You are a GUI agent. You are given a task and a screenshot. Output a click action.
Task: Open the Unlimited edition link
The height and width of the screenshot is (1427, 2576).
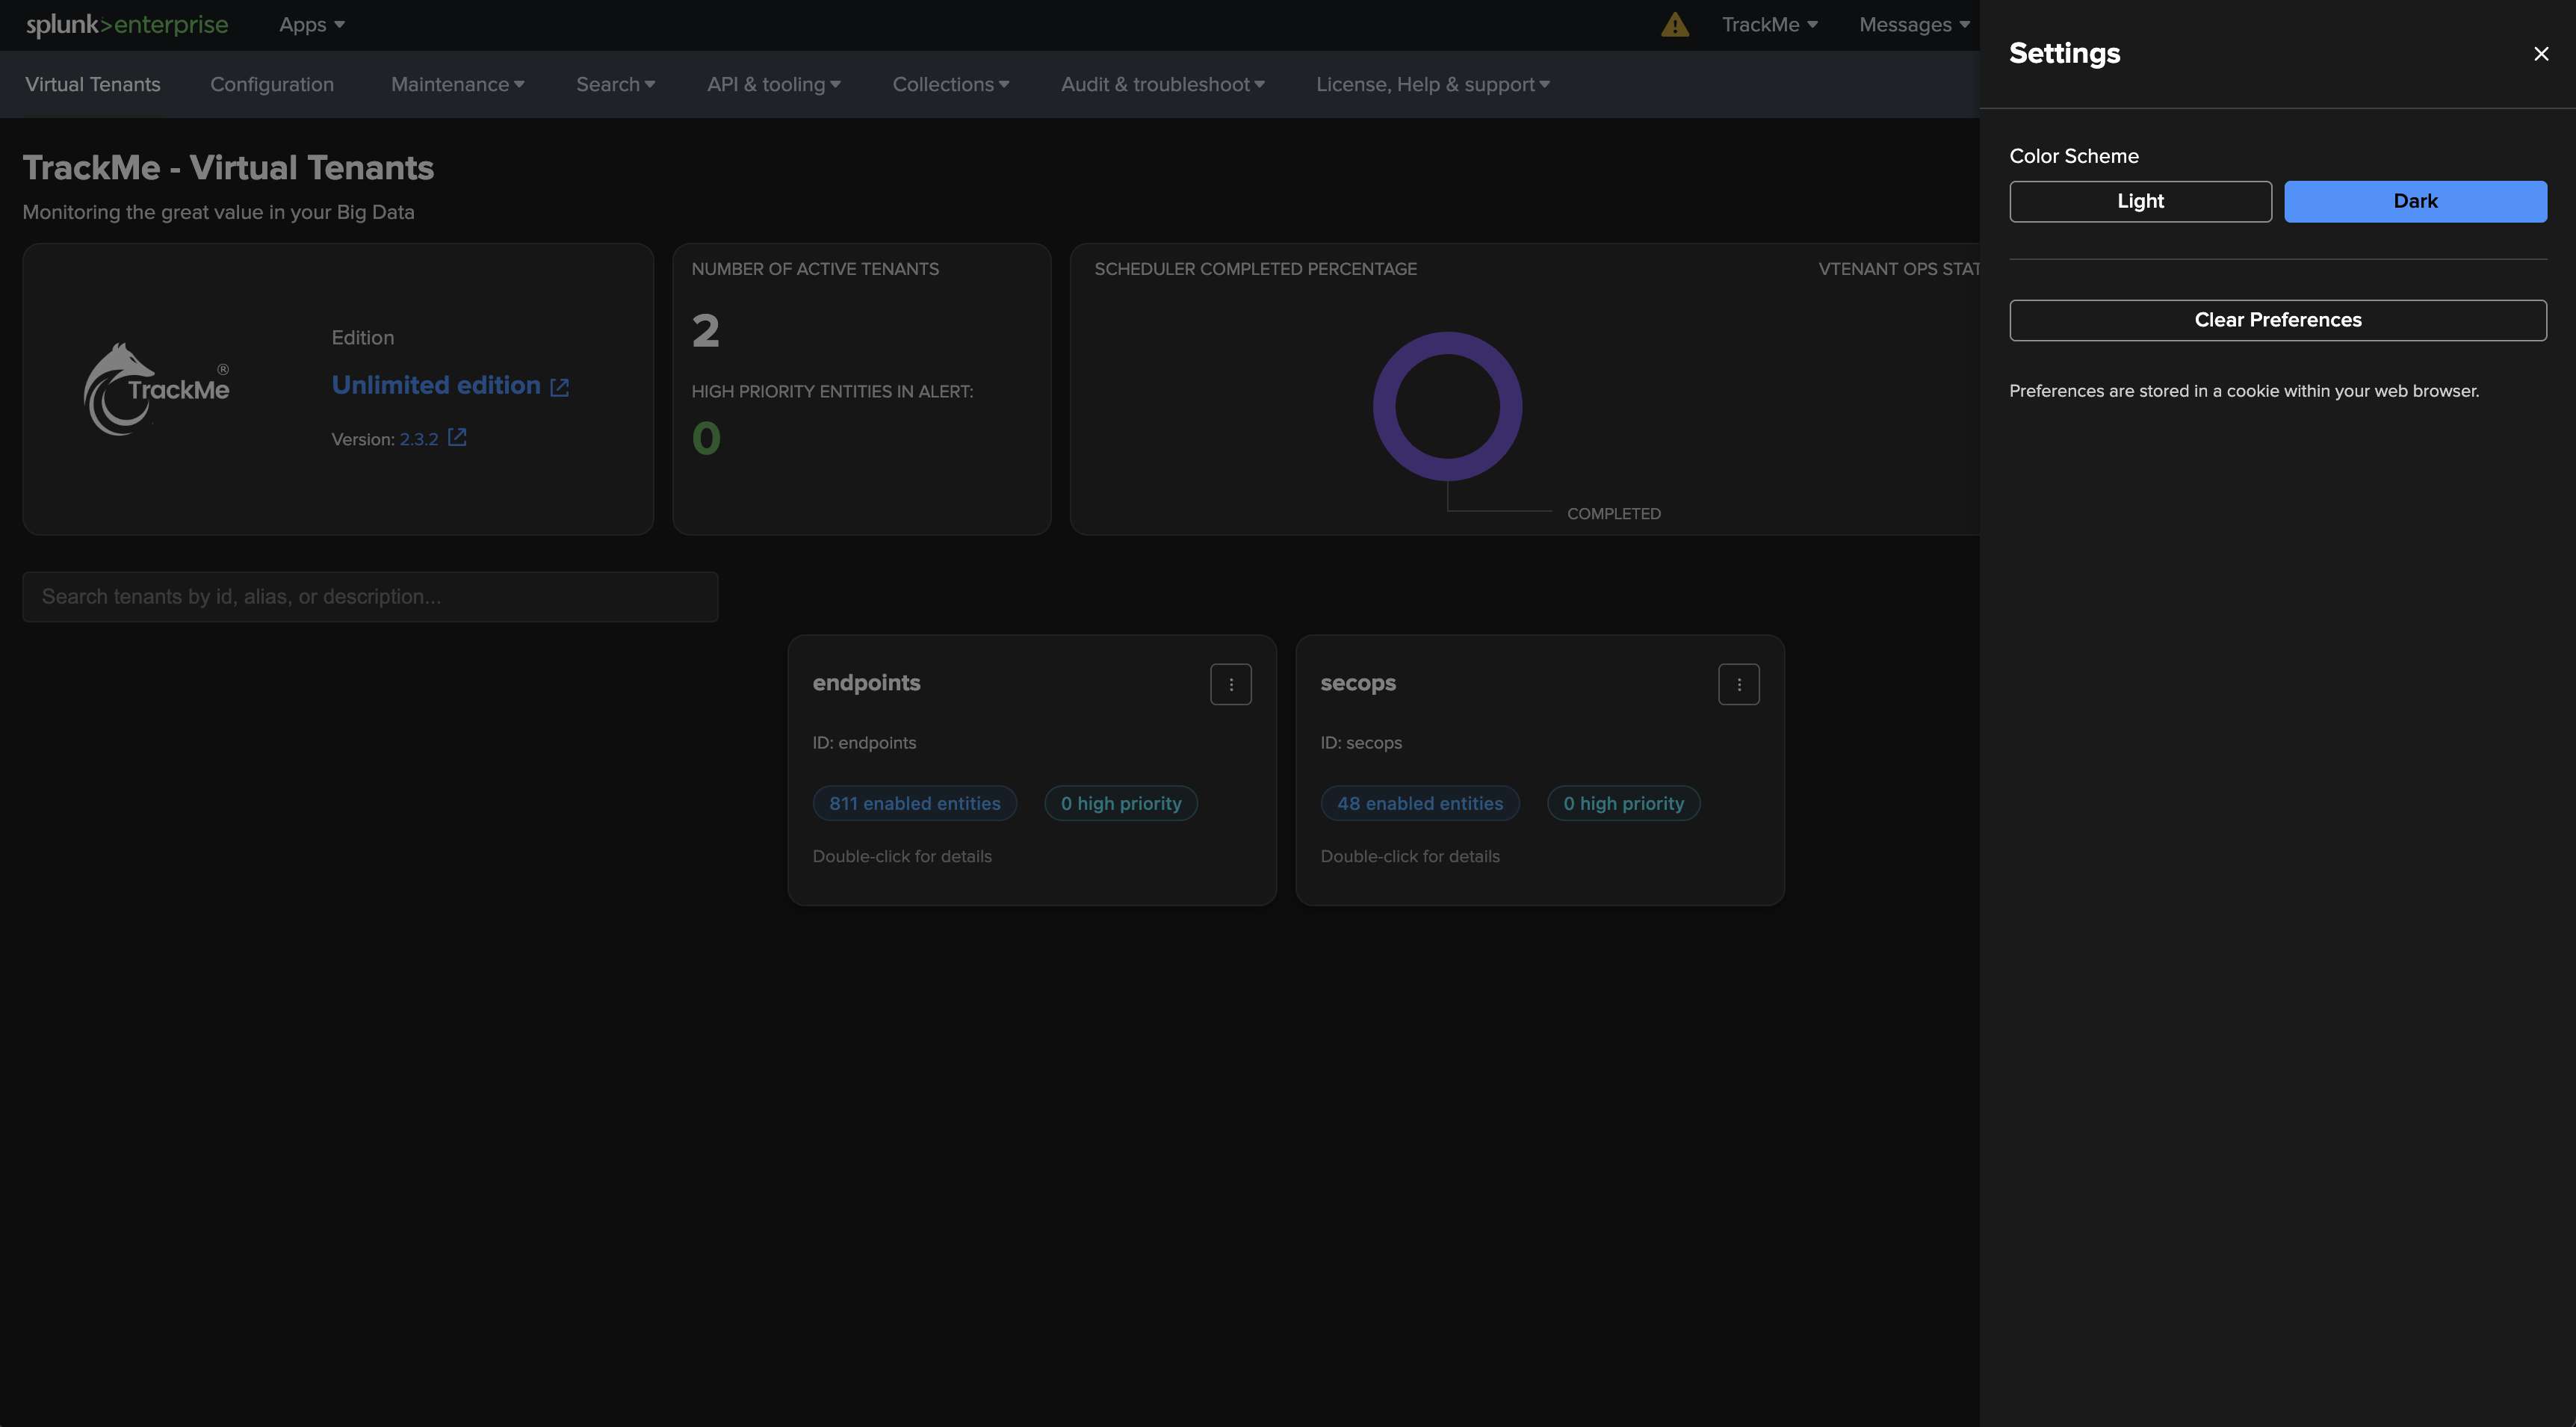pos(436,386)
